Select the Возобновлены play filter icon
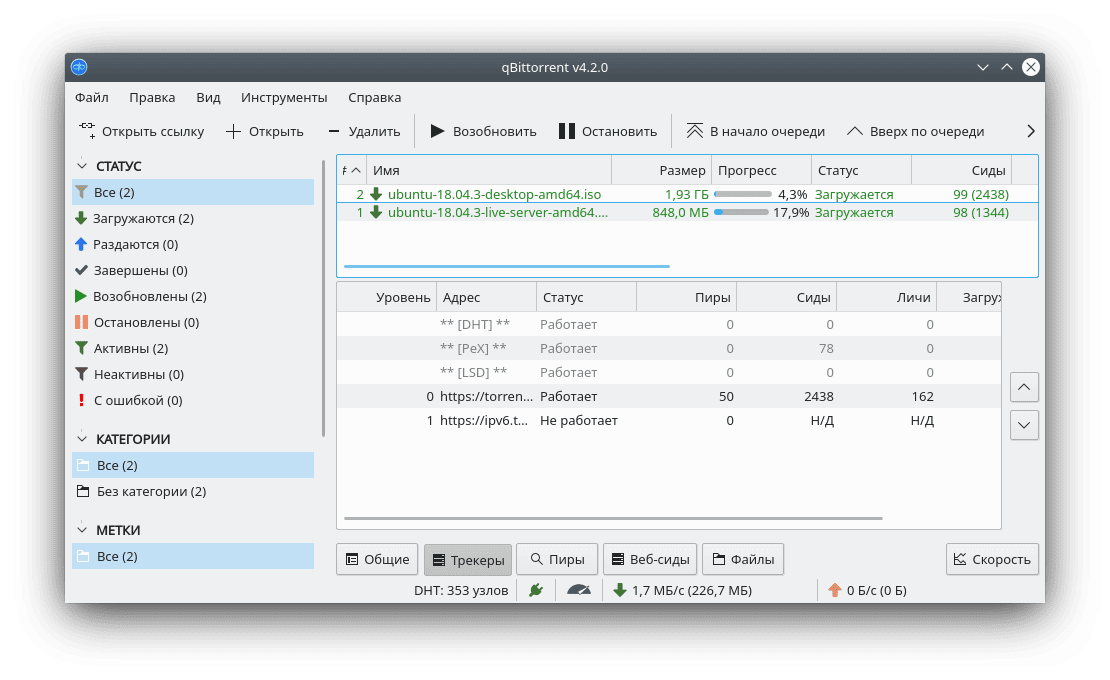The width and height of the screenshot is (1110, 680). coord(81,296)
